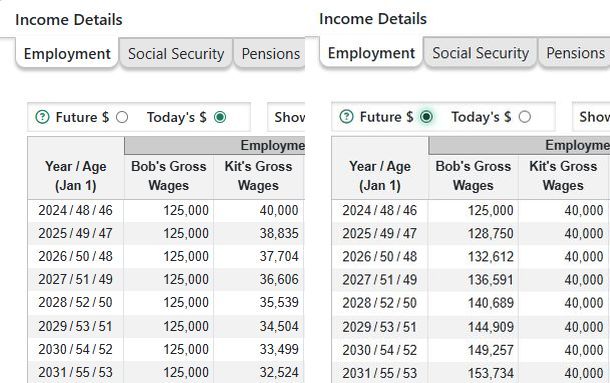Select Future $ radio in left panel
610x383 pixels.
122,117
